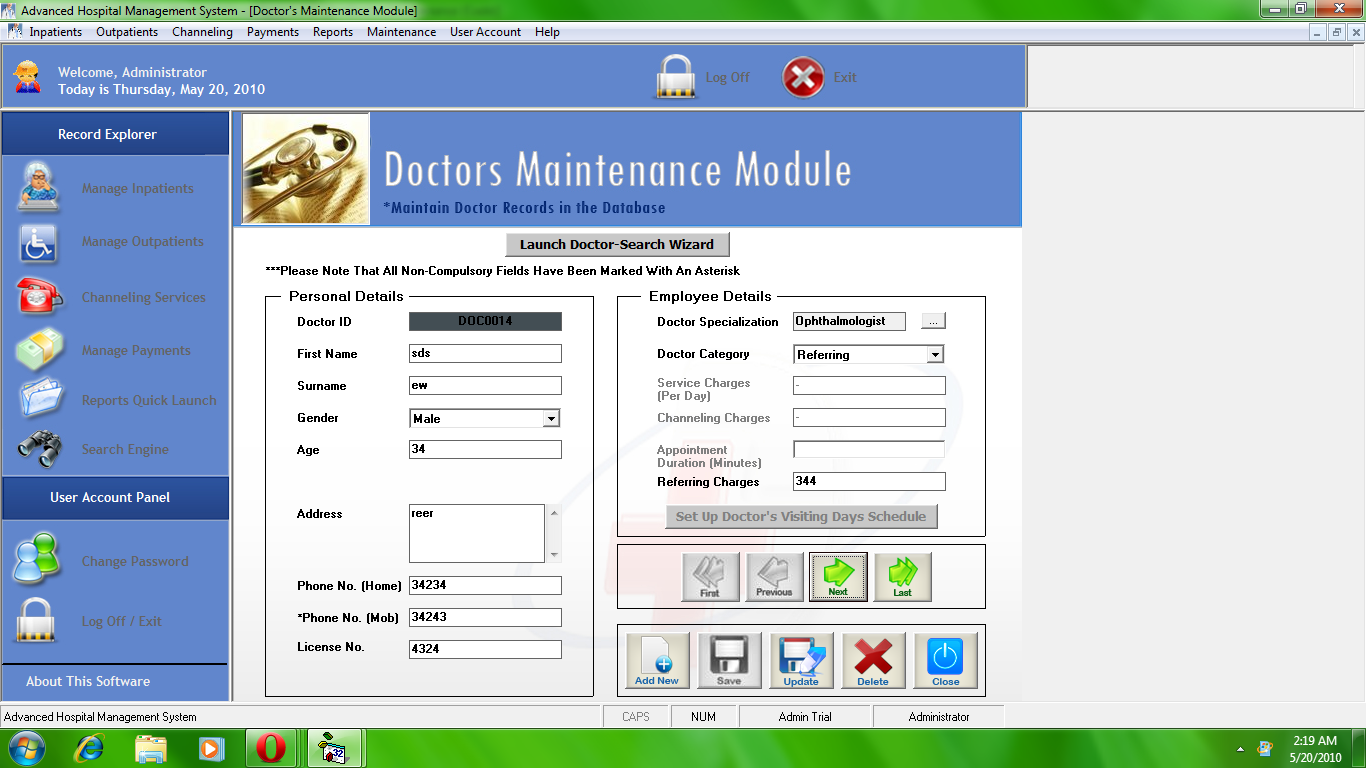Expand the Doctor Category dropdown
Screen dimensions: 1366x768
(935, 354)
